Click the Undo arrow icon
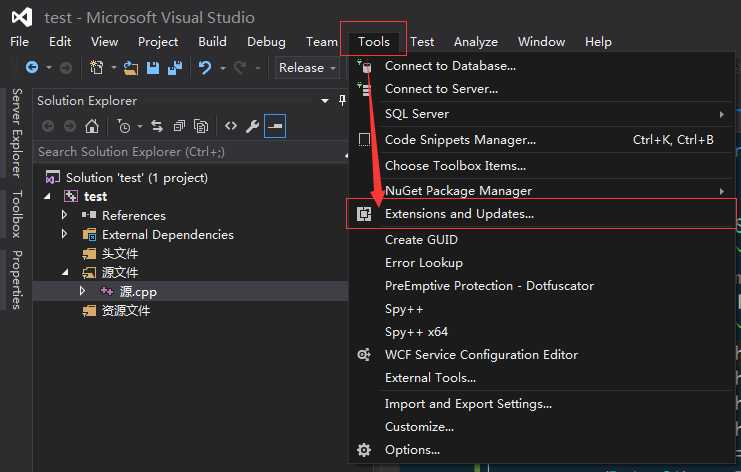 click(x=205, y=68)
